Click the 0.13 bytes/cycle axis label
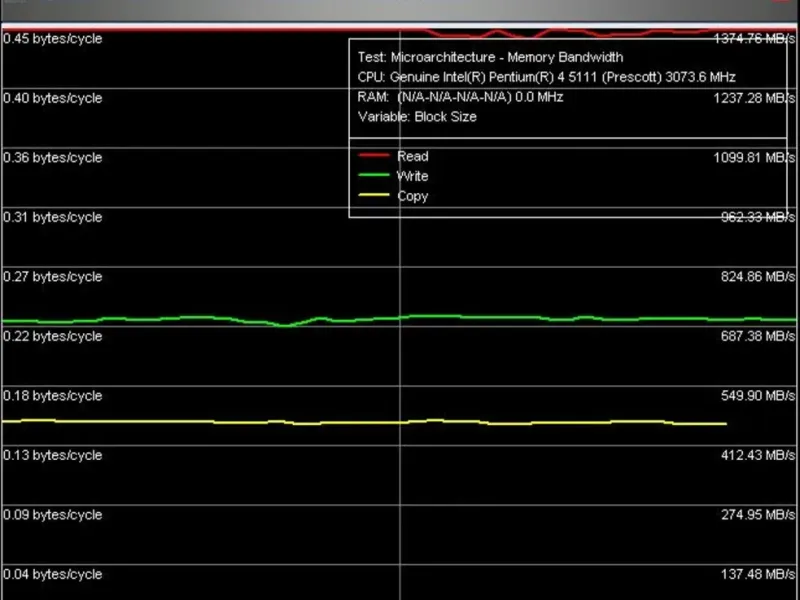 (53, 455)
